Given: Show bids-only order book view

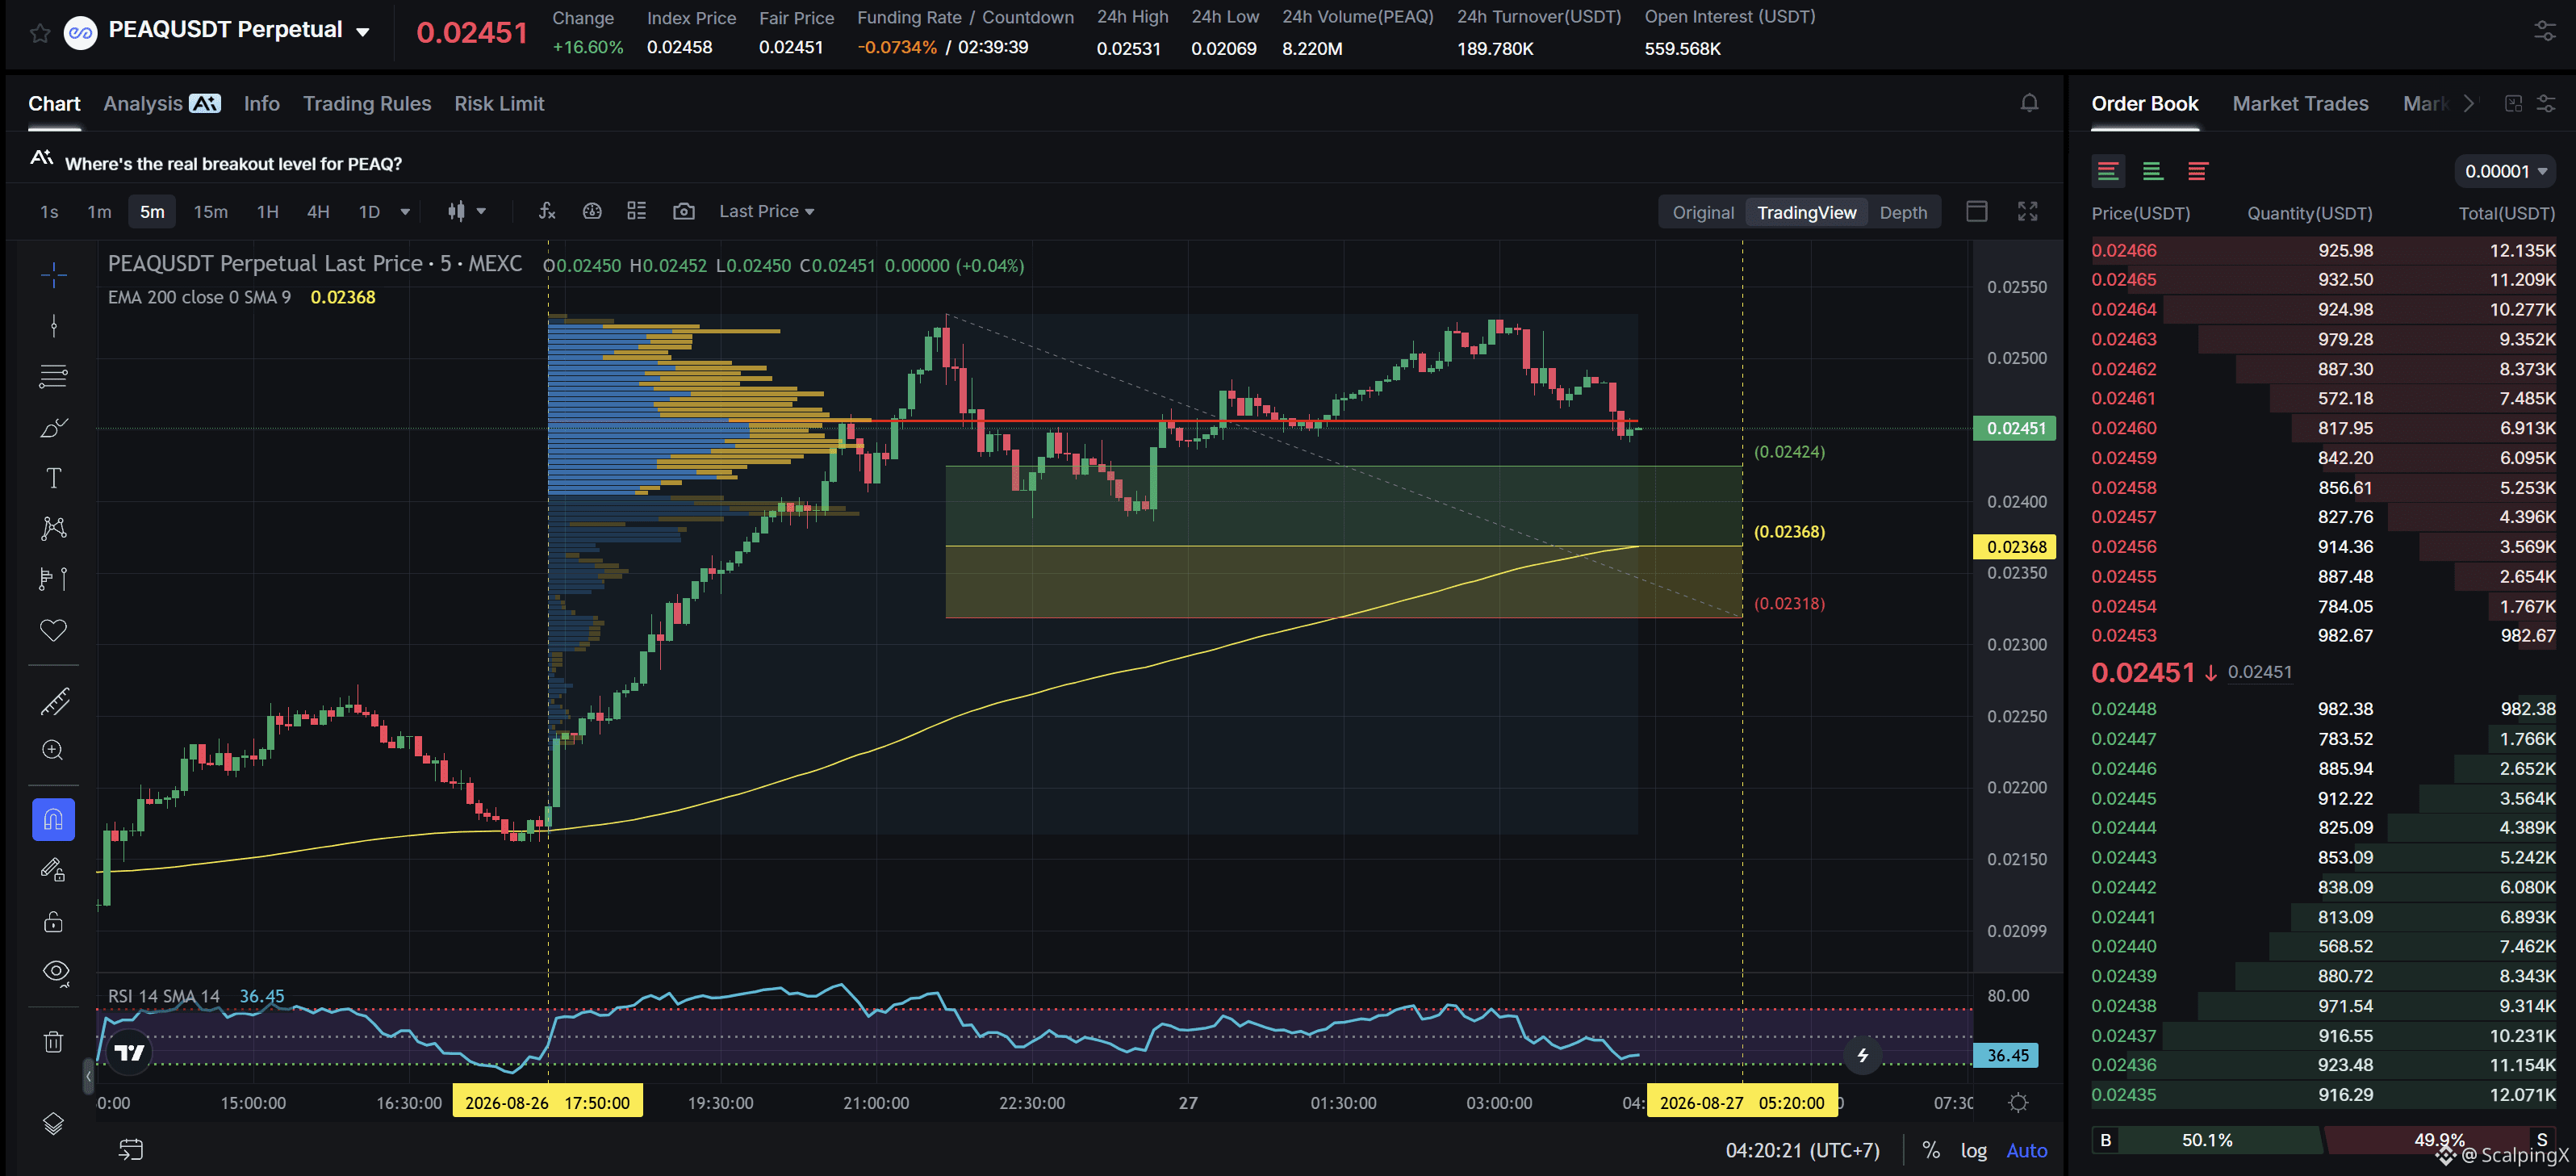Looking at the screenshot, I should coord(2153,171).
